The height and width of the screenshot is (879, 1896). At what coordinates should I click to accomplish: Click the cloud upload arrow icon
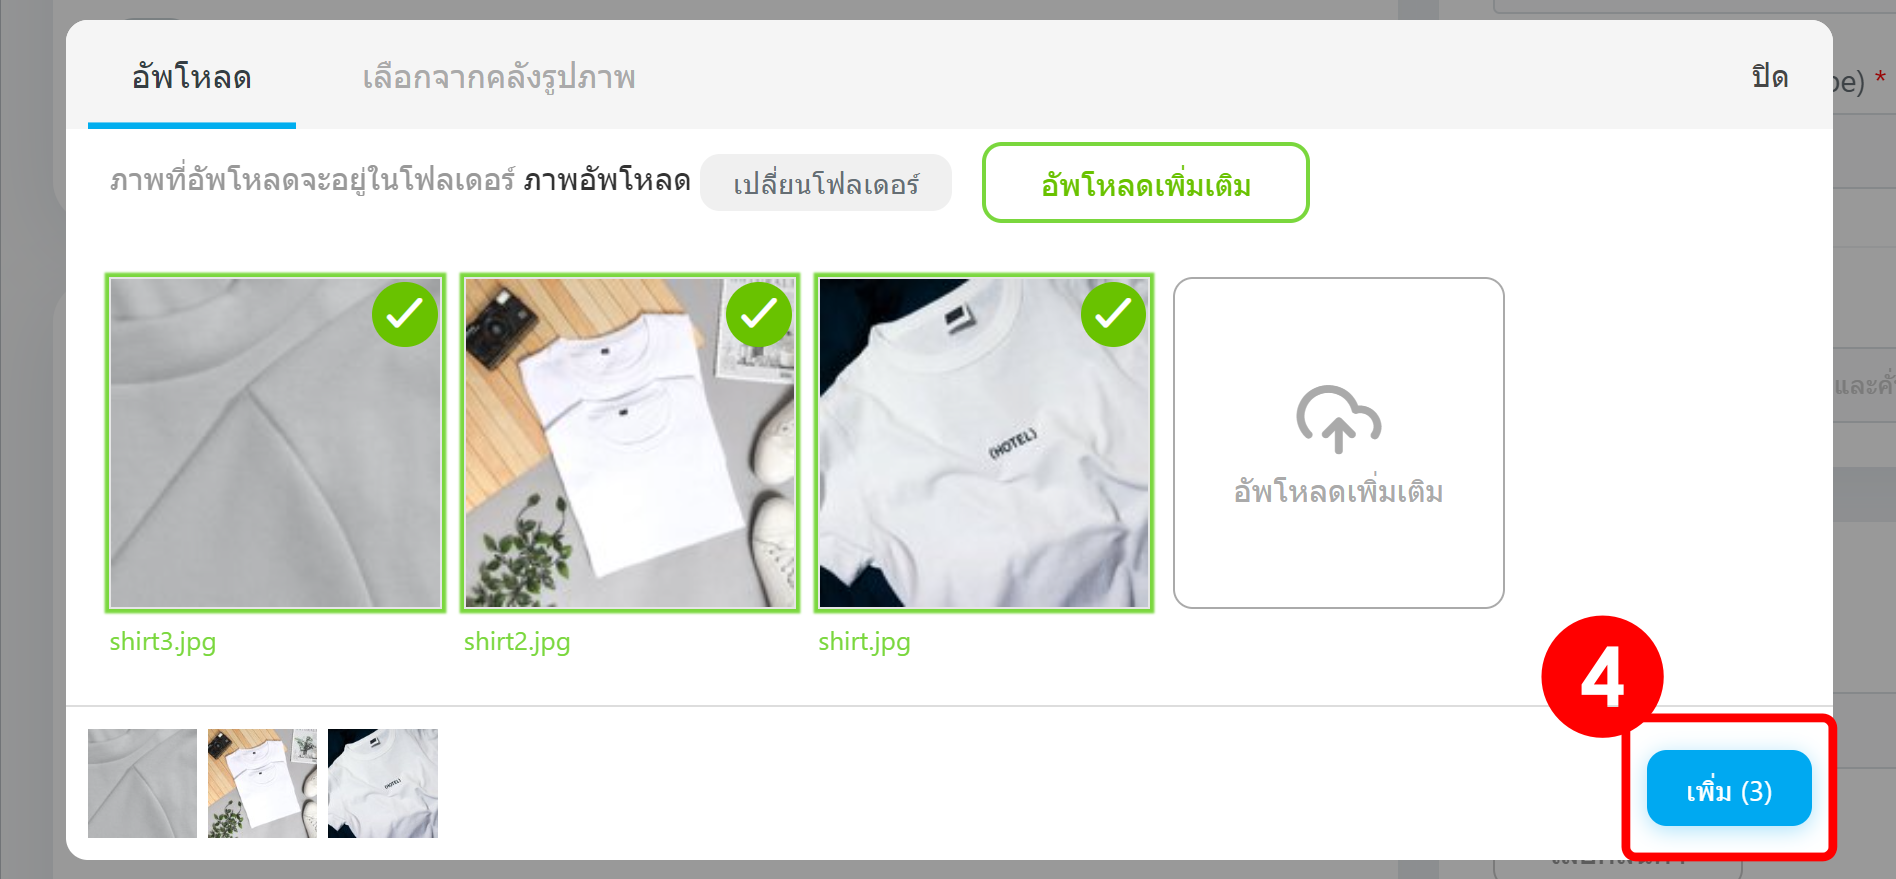point(1338,419)
